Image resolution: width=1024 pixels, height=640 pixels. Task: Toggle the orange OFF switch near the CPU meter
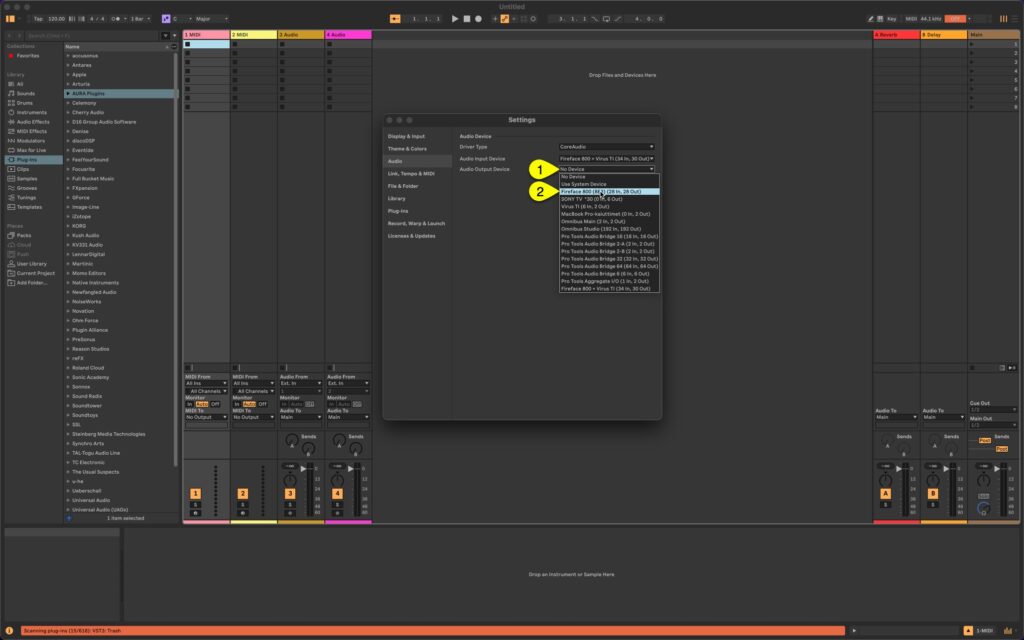point(954,18)
